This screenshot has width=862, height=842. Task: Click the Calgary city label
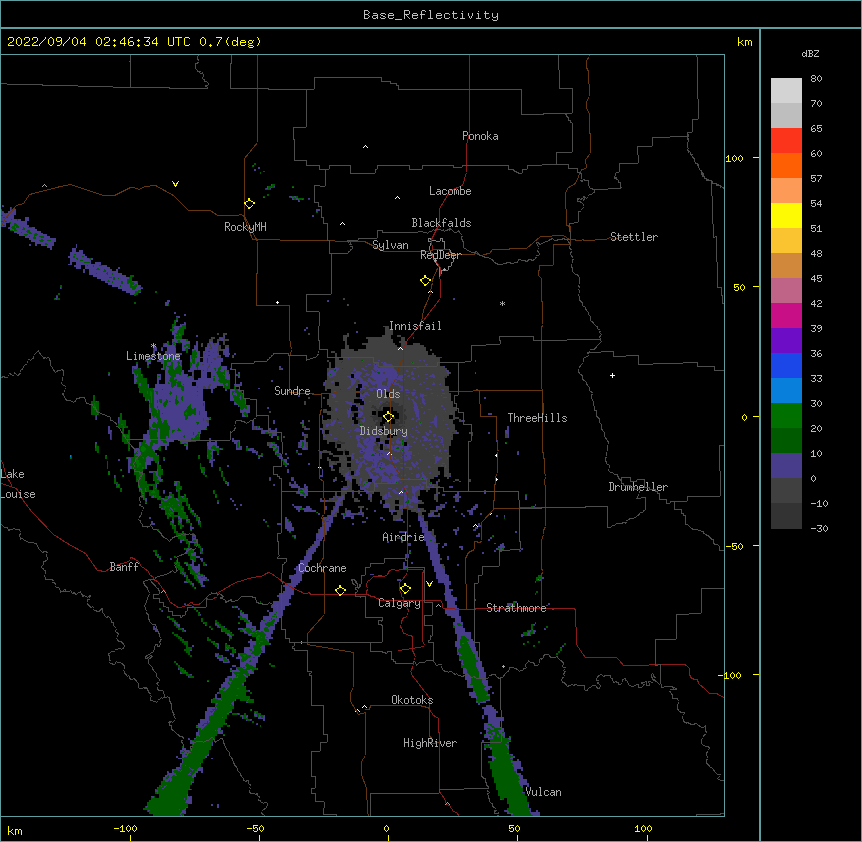coord(399,603)
